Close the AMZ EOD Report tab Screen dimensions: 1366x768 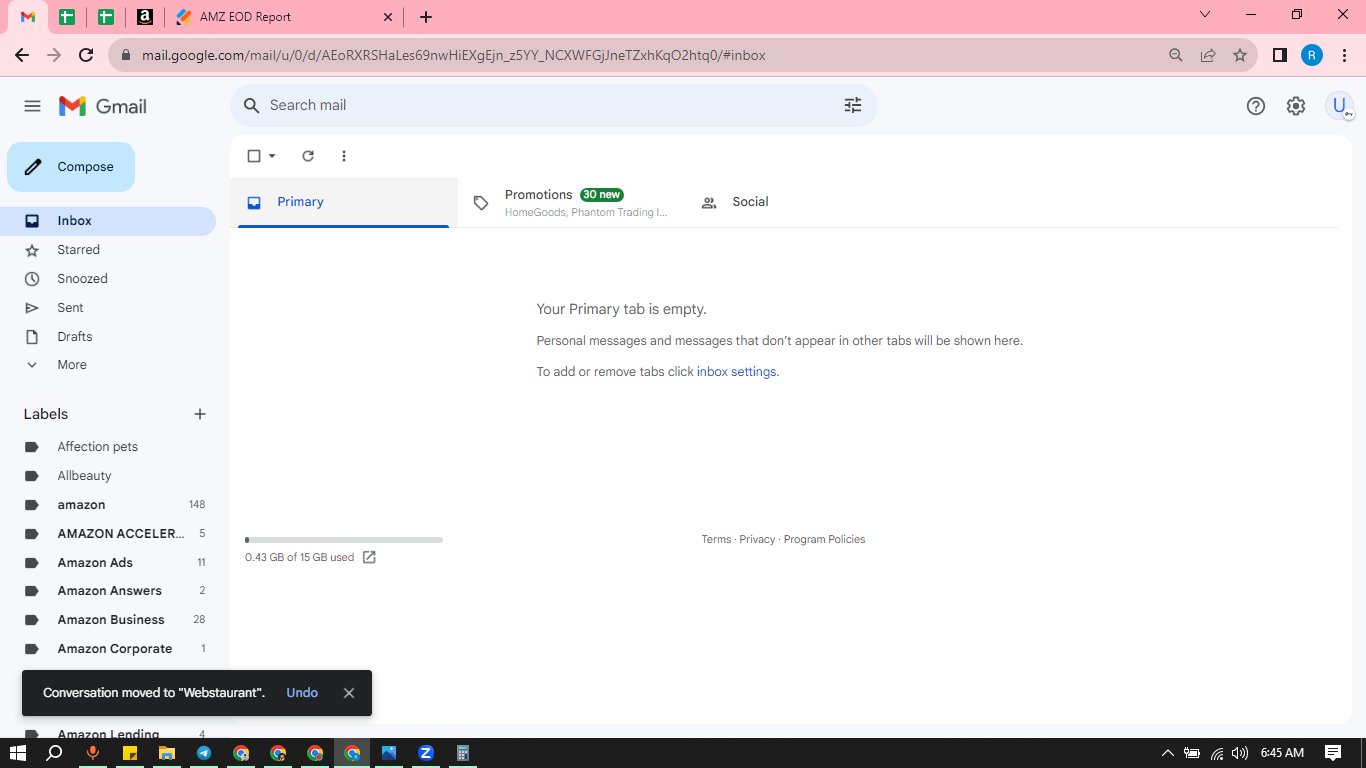pos(388,17)
